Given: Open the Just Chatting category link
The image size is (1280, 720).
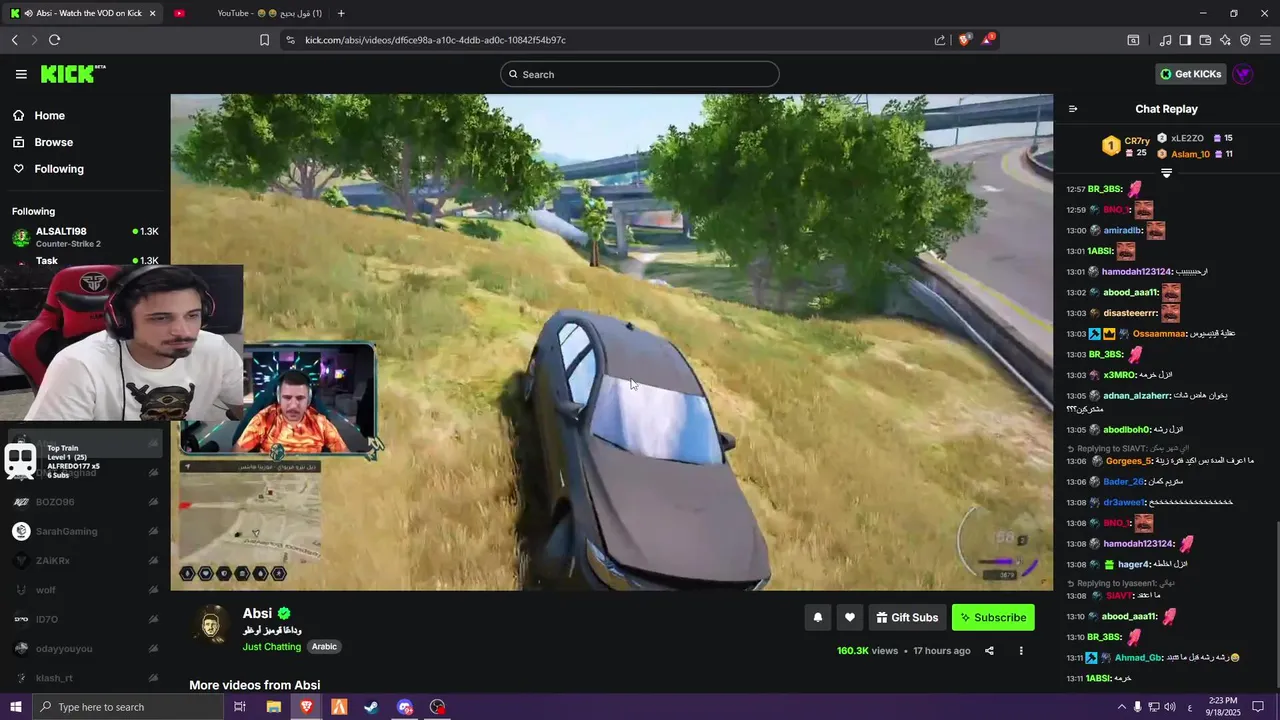Looking at the screenshot, I should coord(271,647).
